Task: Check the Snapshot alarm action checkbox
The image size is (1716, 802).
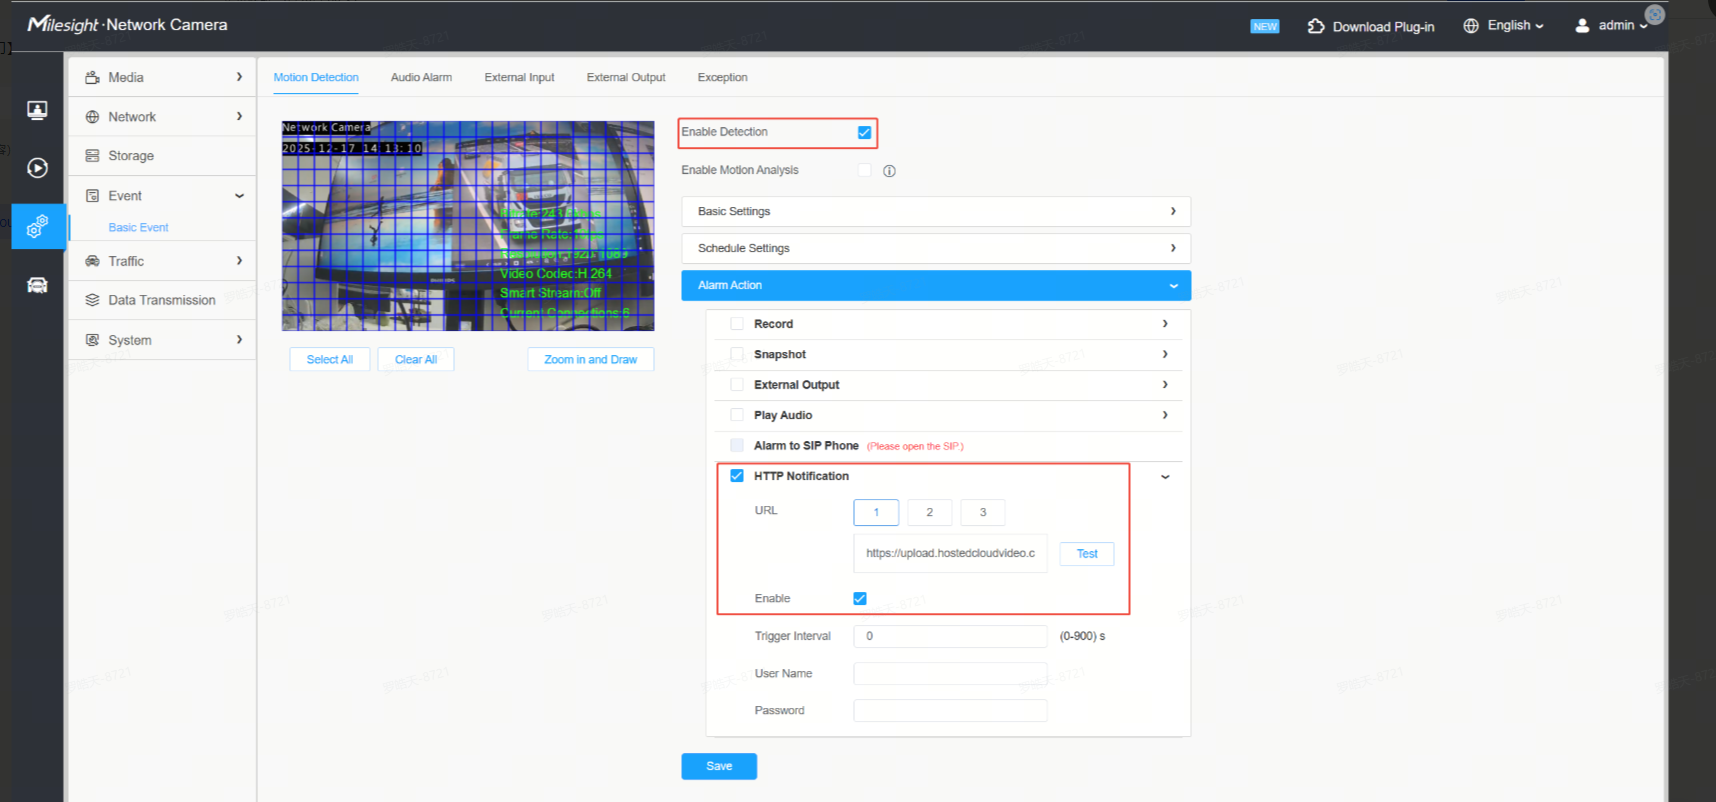Action: (737, 354)
